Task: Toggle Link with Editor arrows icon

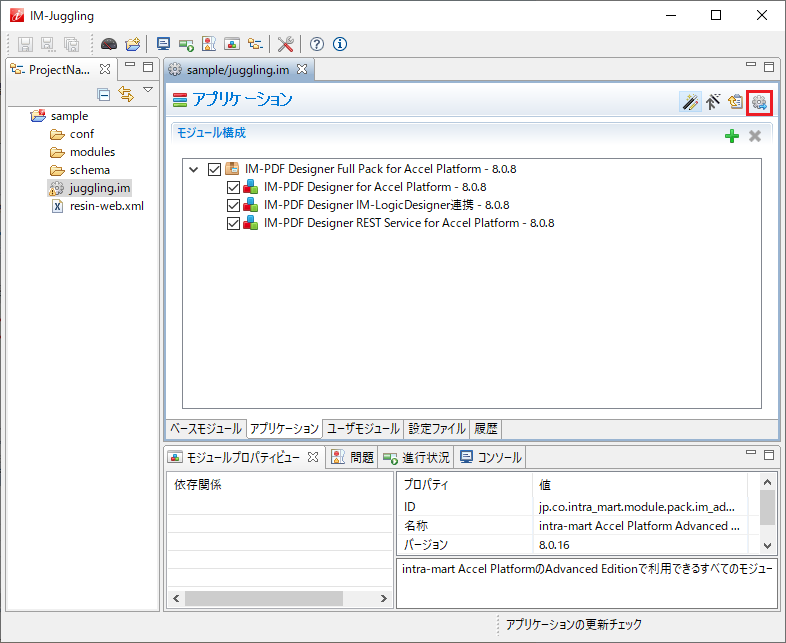Action: tap(126, 94)
